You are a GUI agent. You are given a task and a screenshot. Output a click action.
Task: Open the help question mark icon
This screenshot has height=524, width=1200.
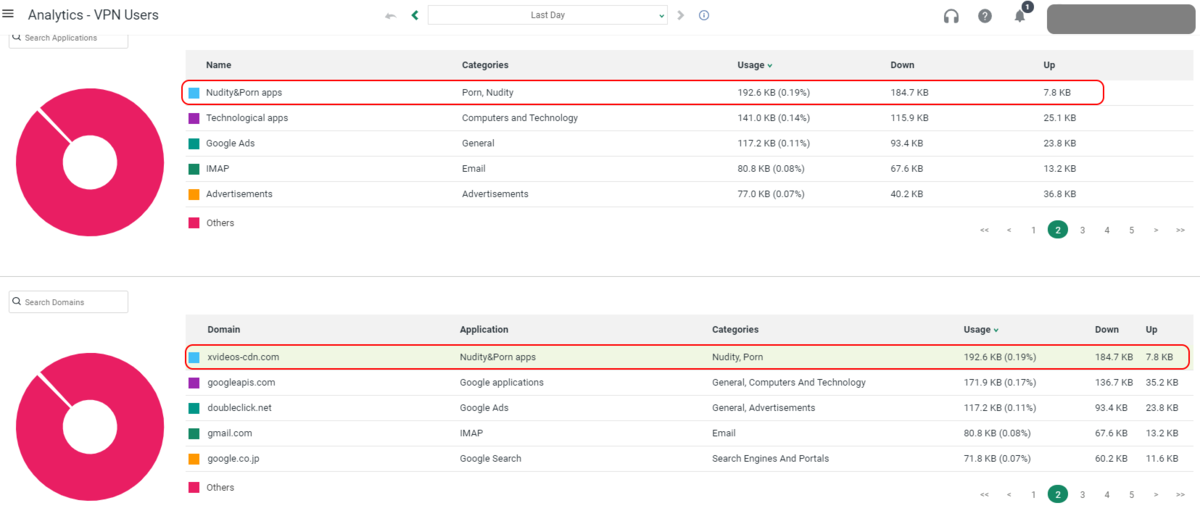[985, 16]
